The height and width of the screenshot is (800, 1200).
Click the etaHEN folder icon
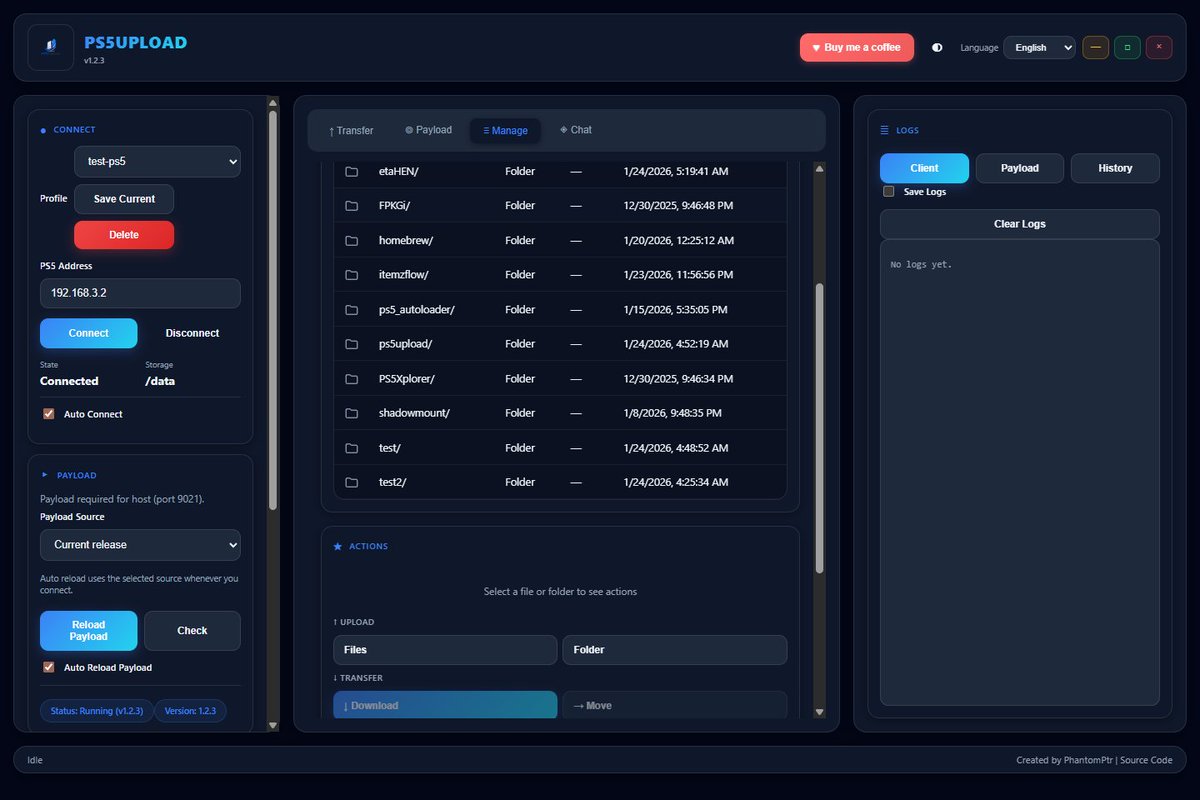point(351,172)
